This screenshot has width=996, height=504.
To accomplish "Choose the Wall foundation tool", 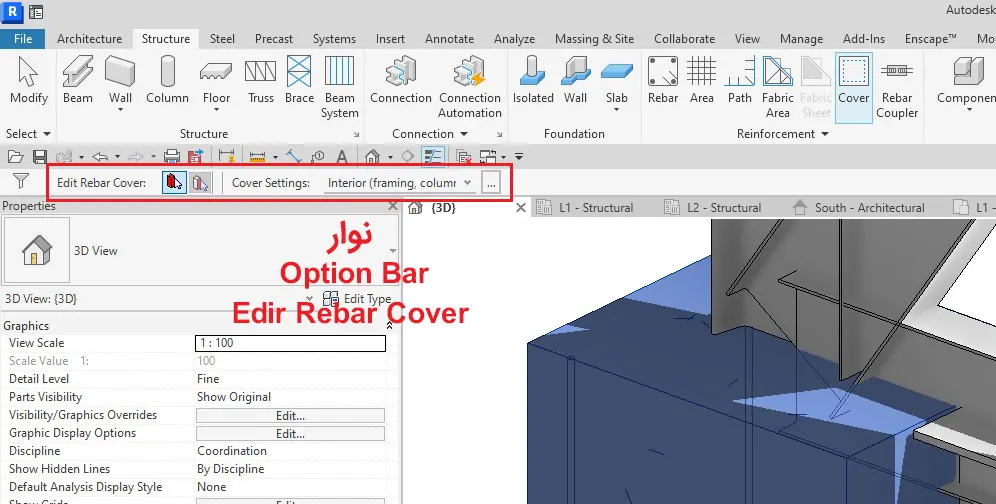I will point(575,80).
